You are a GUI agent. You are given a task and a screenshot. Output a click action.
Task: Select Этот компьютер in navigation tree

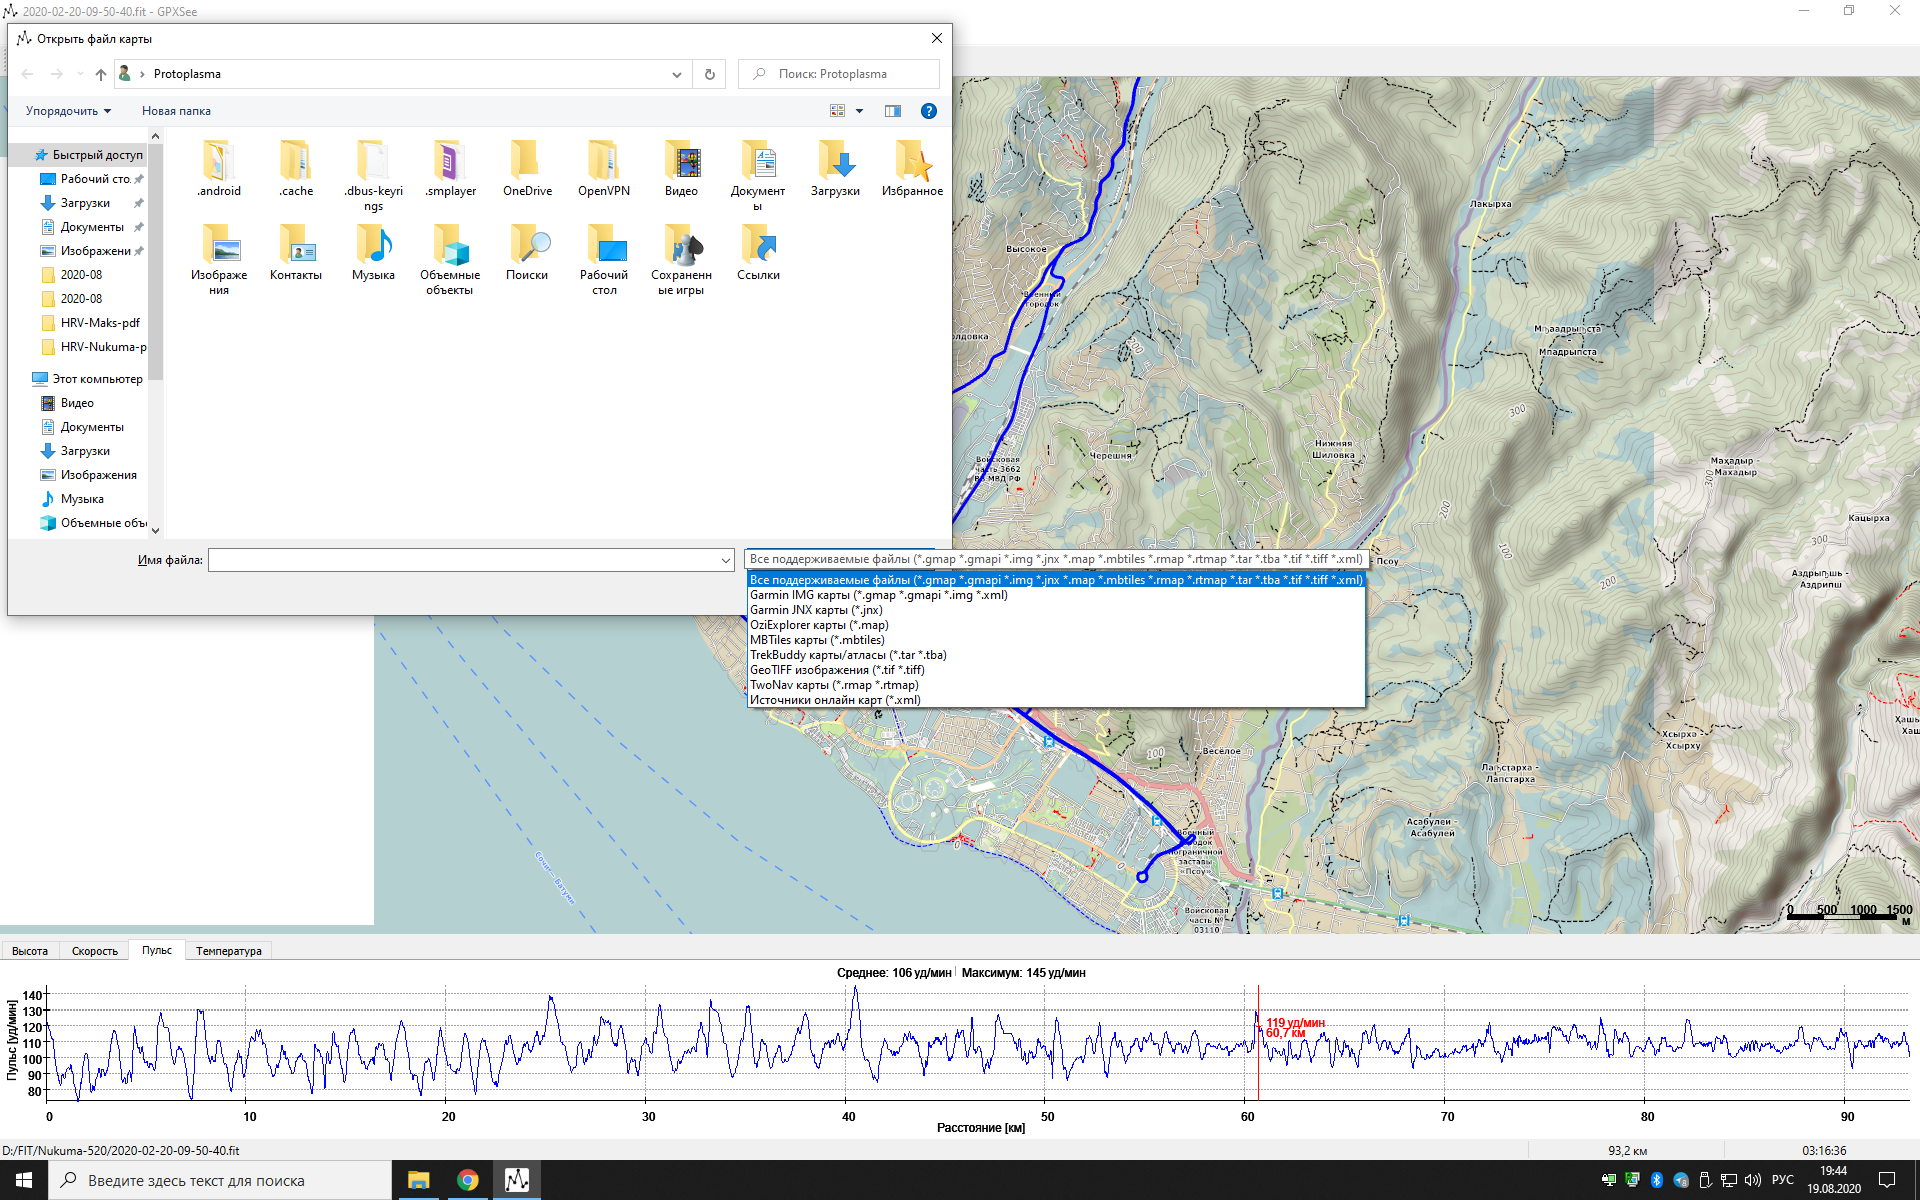coord(87,379)
